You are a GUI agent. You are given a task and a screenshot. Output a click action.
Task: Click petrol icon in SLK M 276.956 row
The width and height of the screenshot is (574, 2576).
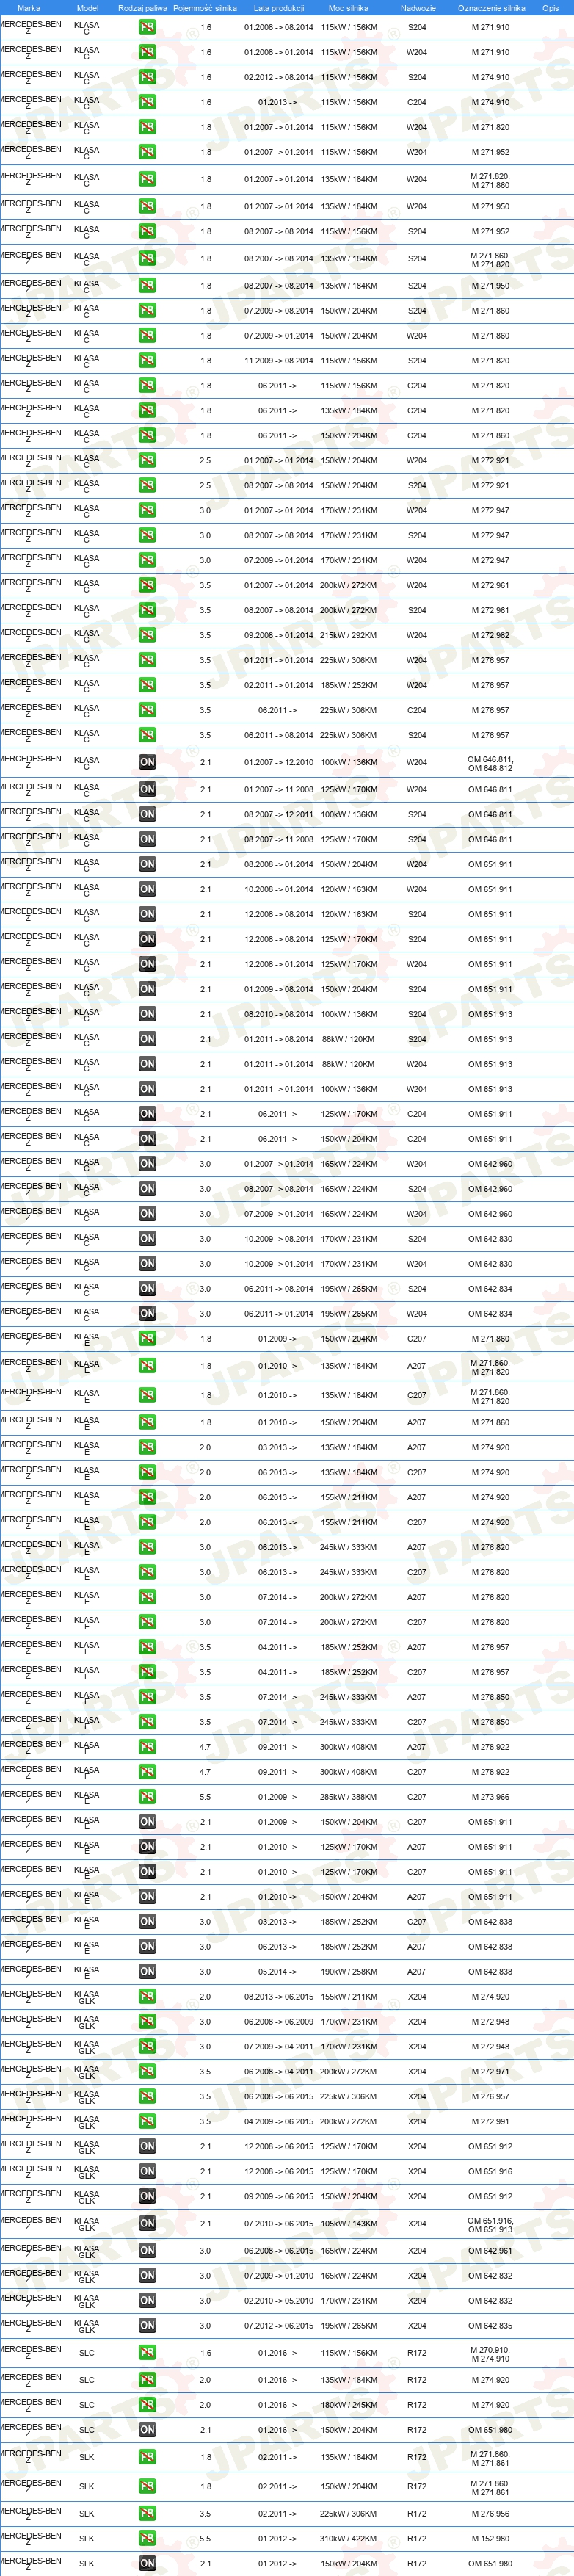tap(147, 2513)
